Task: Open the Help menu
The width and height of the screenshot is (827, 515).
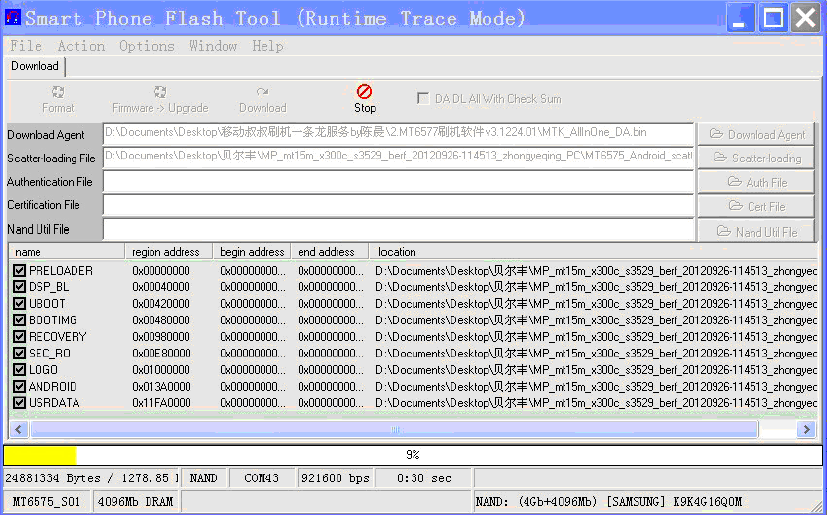Action: pos(267,46)
